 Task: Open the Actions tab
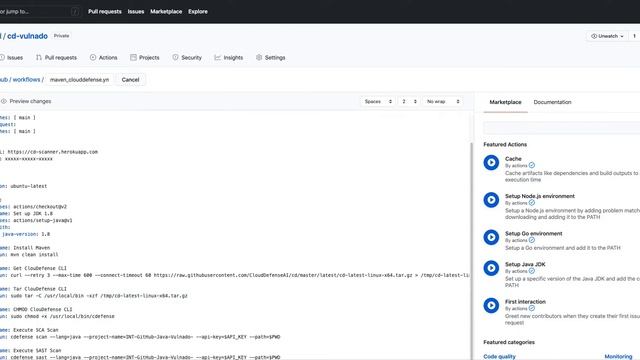pos(108,58)
